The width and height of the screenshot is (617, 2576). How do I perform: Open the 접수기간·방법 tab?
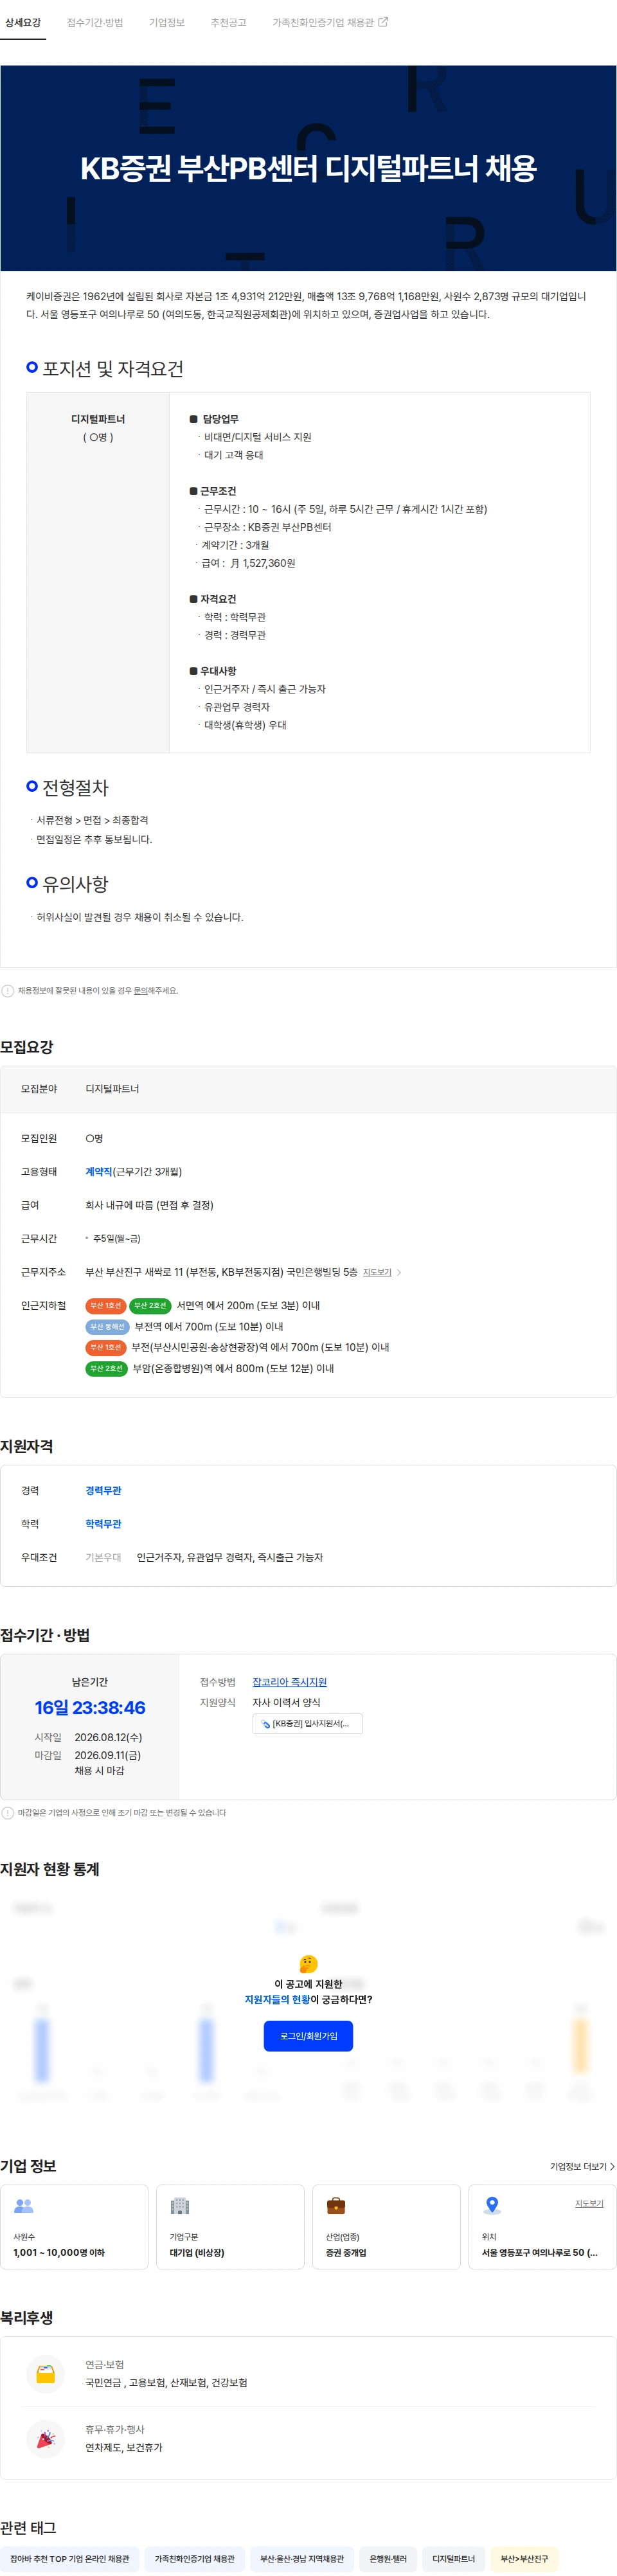[95, 22]
